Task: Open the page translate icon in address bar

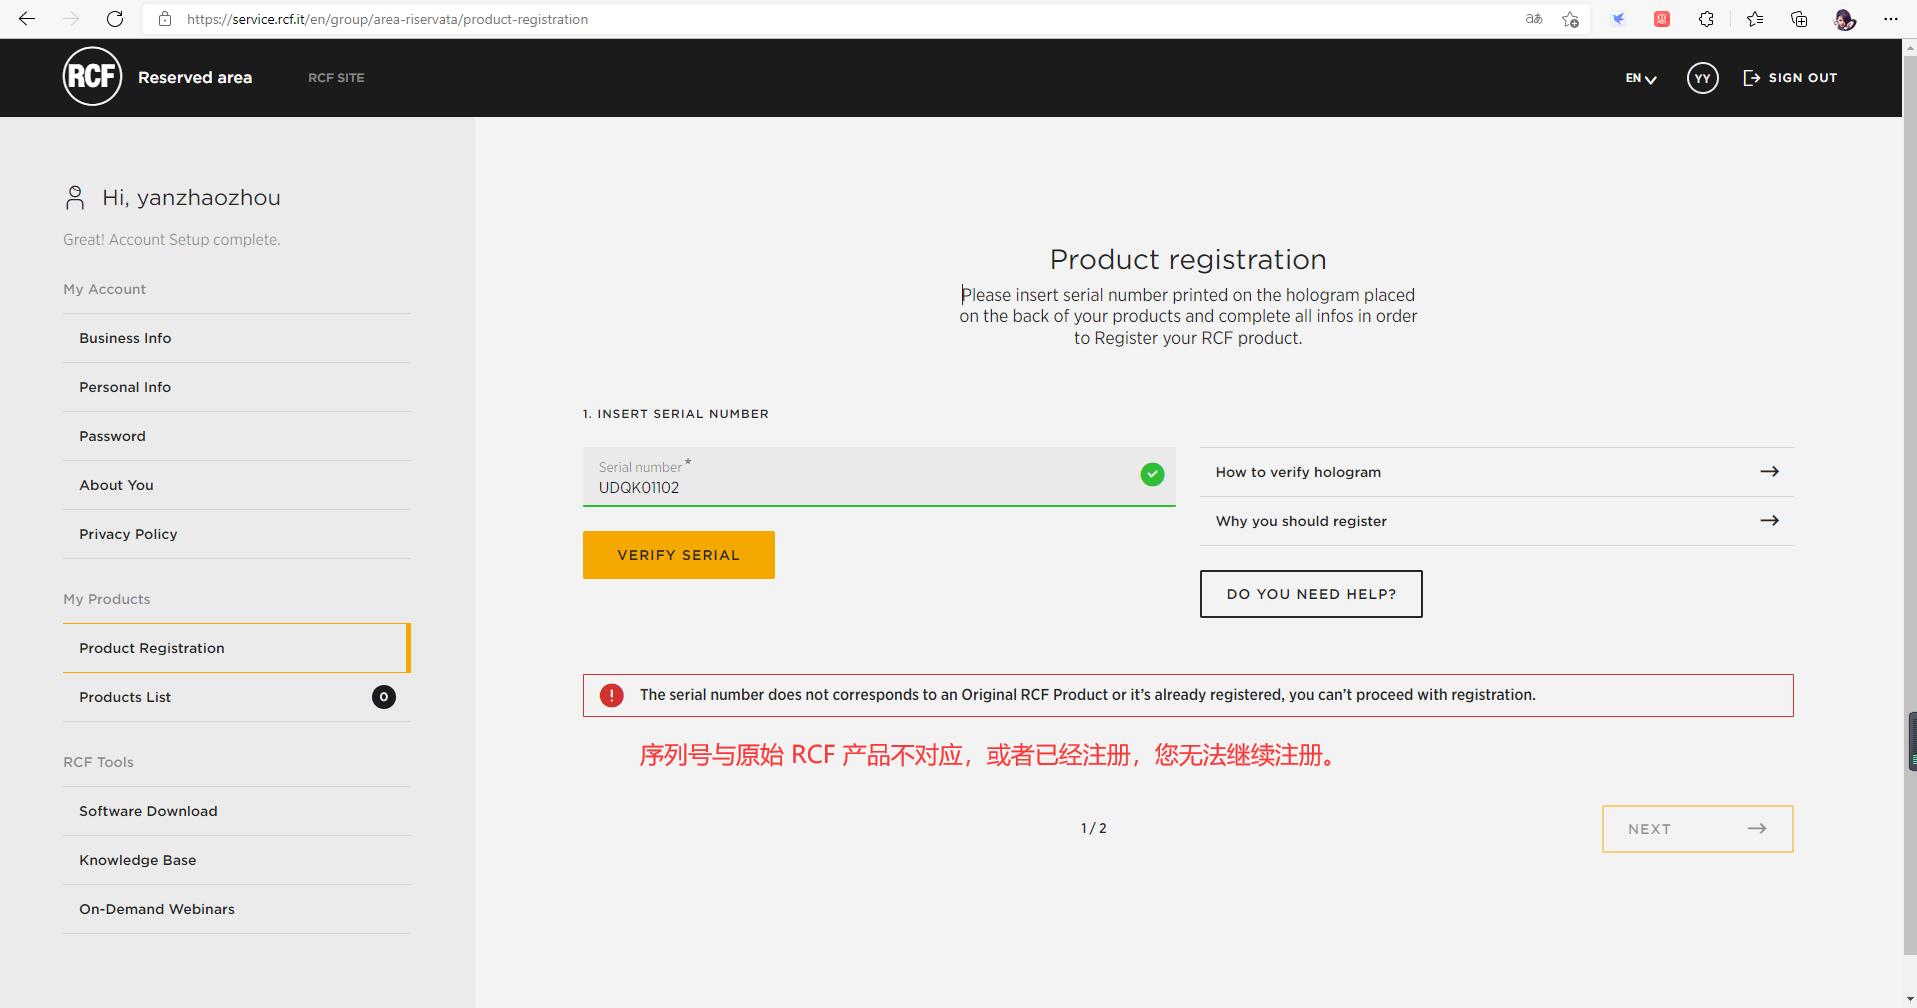Action: tap(1533, 19)
